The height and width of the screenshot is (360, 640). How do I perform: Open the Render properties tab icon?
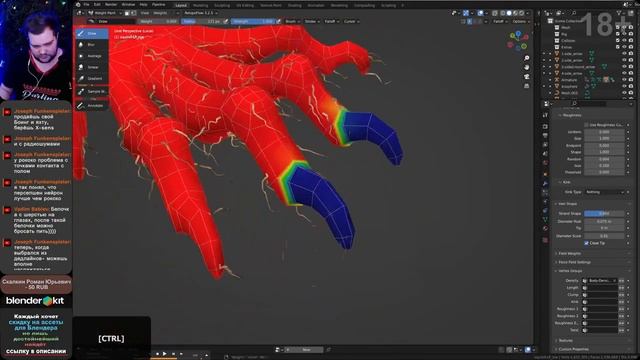545,127
